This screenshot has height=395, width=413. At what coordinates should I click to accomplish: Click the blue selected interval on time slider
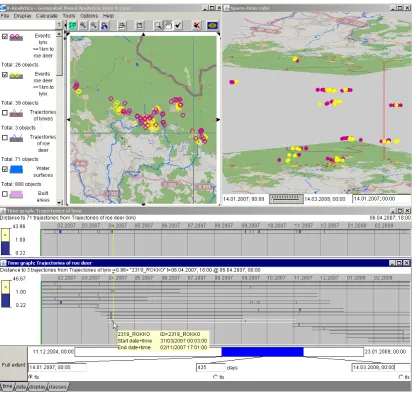[262, 352]
